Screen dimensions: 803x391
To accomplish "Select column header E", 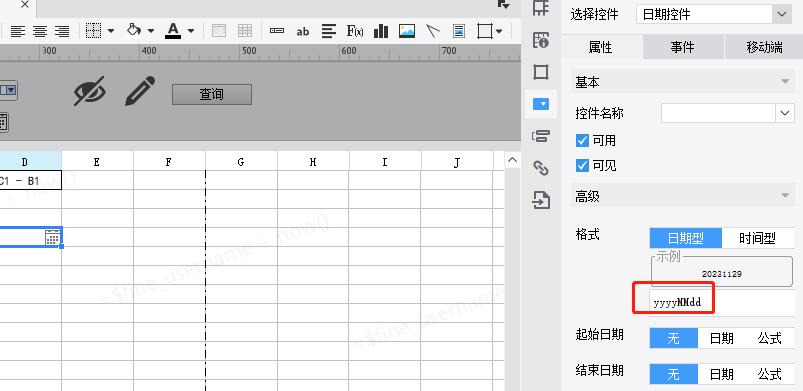I will point(97,162).
